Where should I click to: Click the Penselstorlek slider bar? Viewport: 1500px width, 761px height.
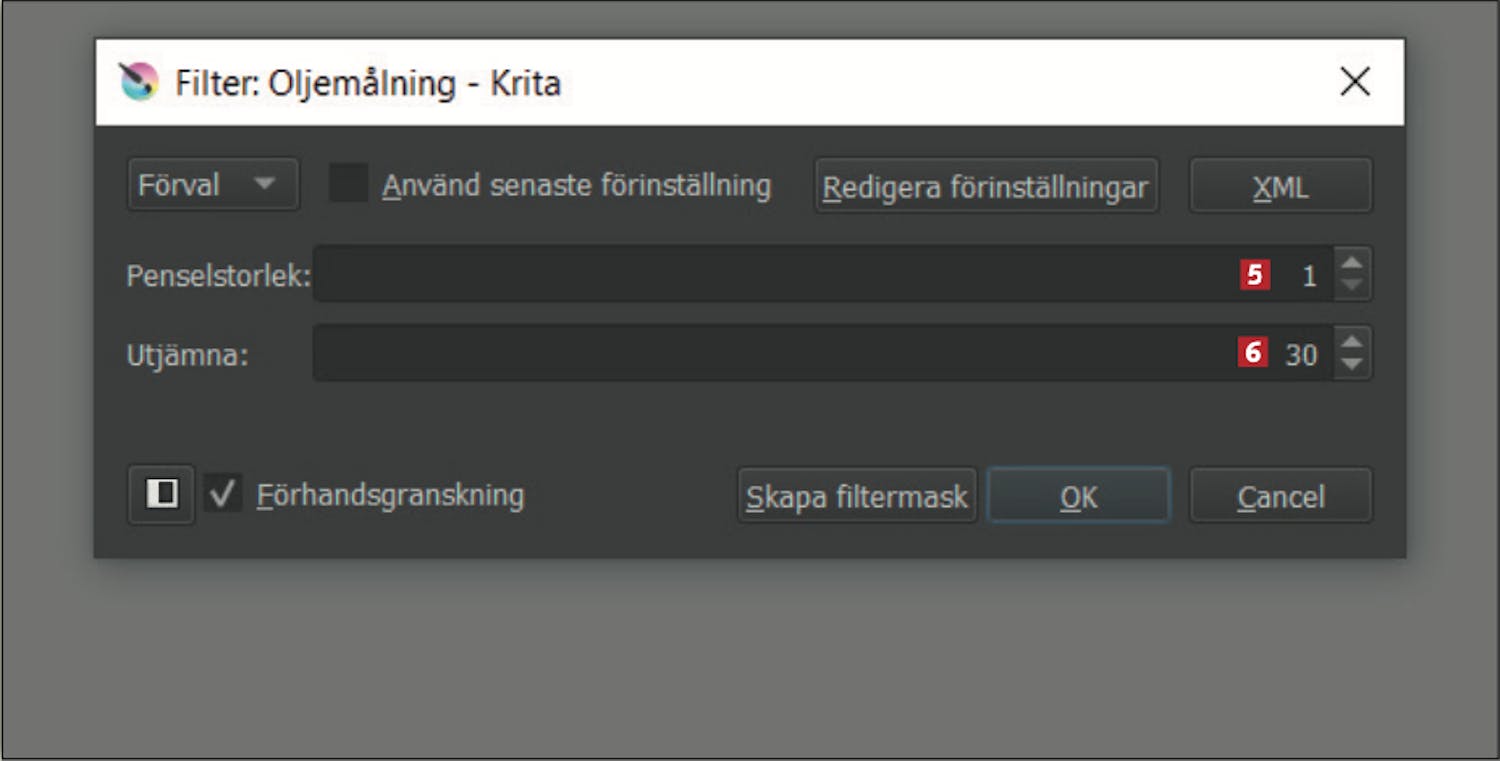(823, 274)
